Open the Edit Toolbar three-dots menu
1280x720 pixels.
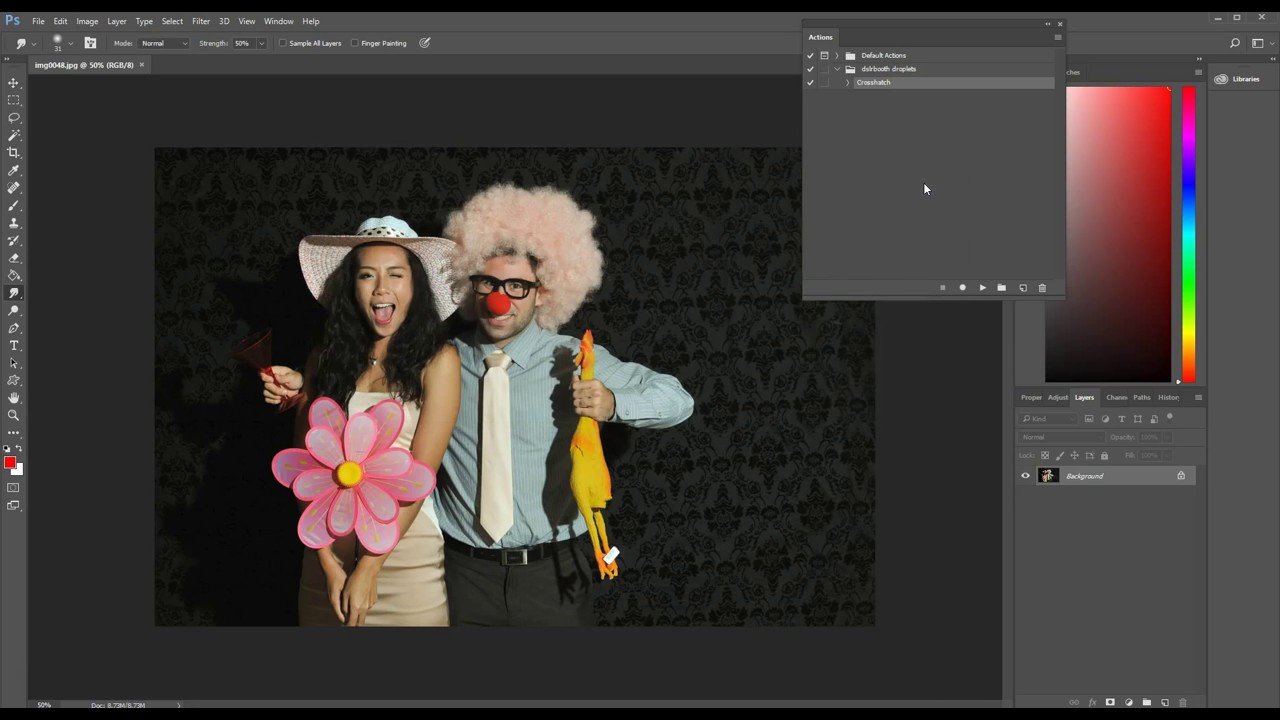coord(14,433)
